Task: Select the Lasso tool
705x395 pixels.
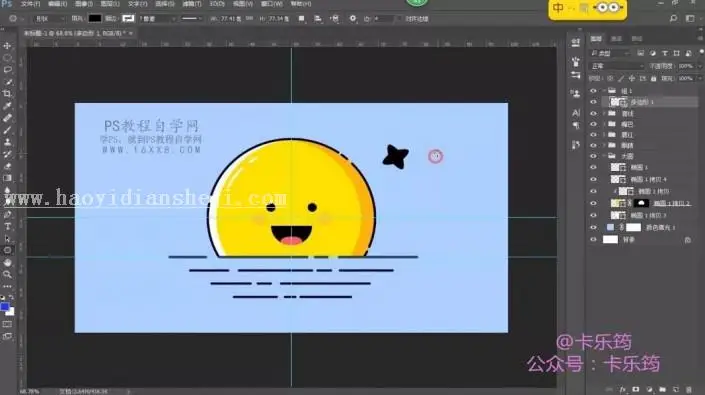Action: point(7,70)
